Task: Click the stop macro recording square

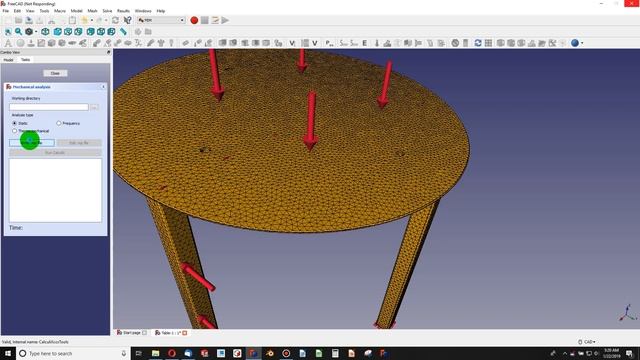Action: coord(204,20)
